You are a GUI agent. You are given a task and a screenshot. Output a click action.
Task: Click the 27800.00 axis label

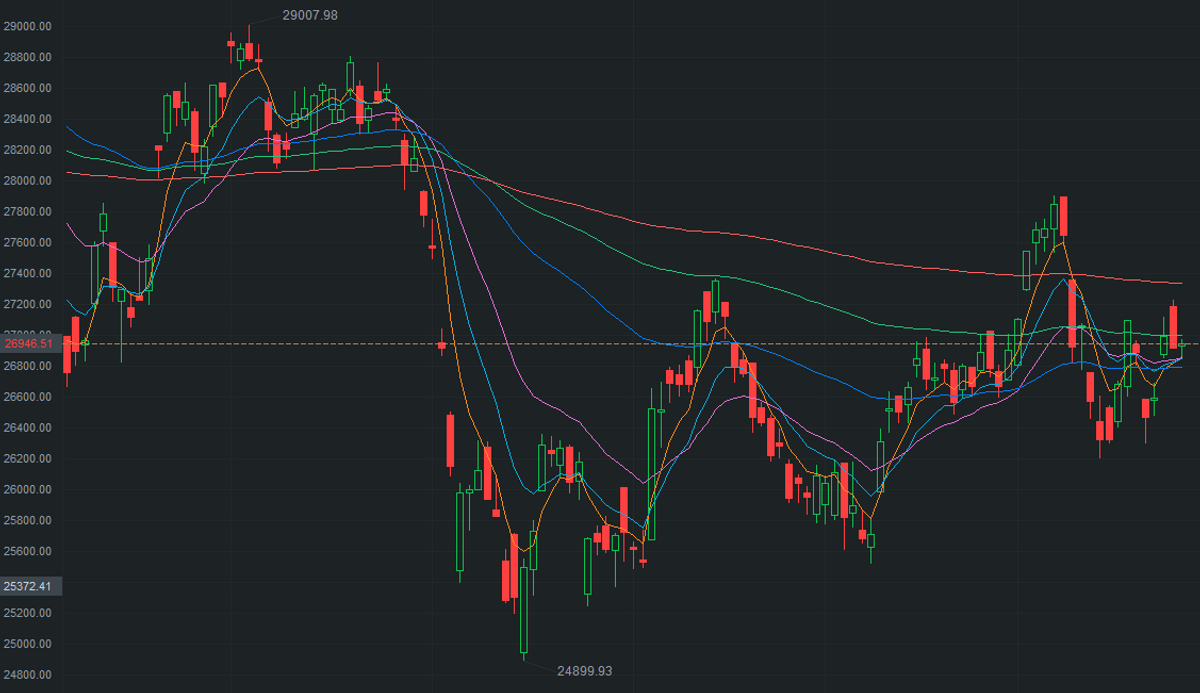point(28,212)
